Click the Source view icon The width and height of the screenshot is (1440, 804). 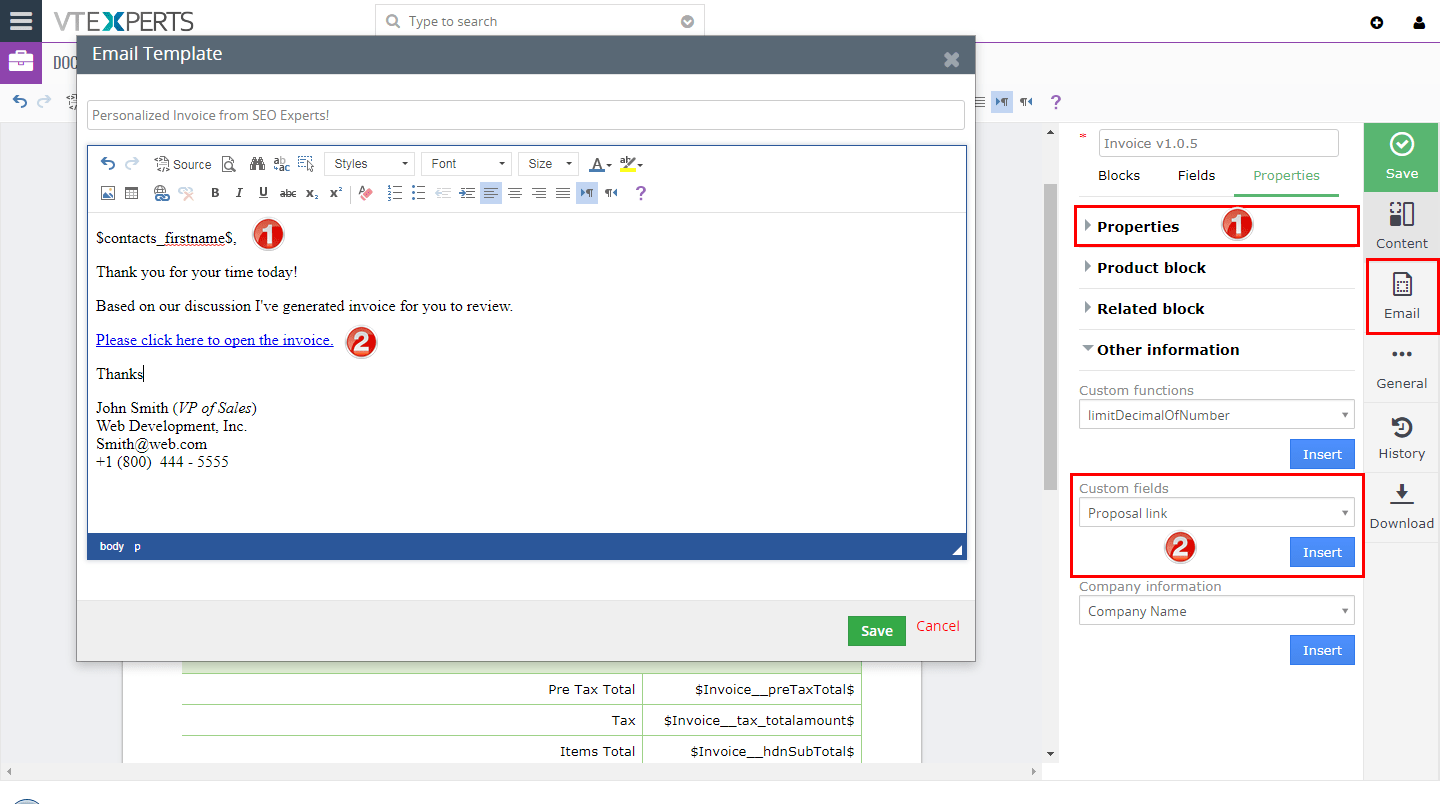183,163
